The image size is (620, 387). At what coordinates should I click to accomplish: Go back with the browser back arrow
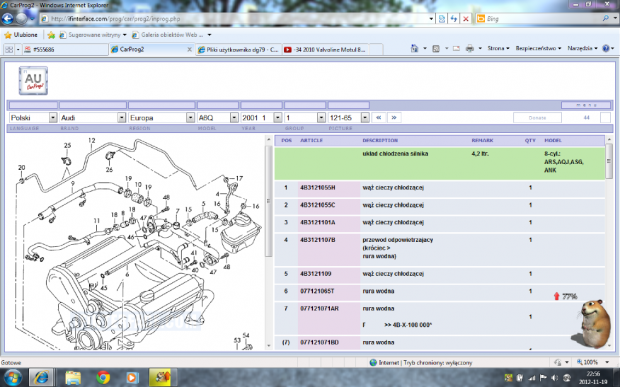tap(8, 18)
